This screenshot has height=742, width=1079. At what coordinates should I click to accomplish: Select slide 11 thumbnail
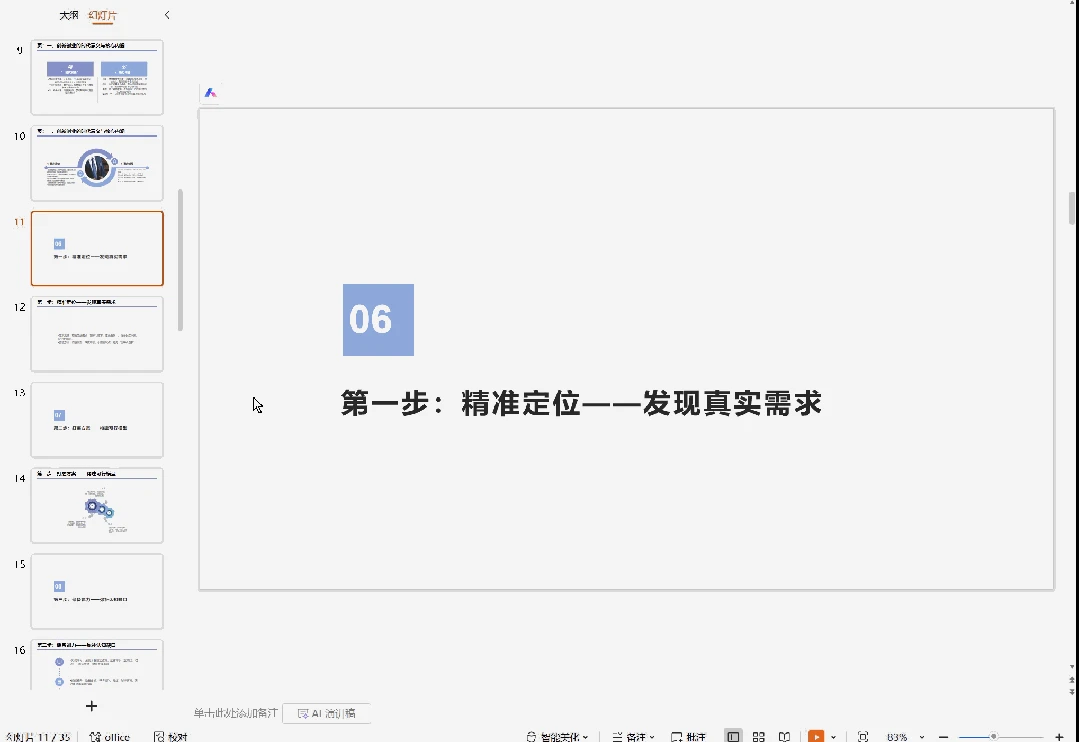pos(97,248)
